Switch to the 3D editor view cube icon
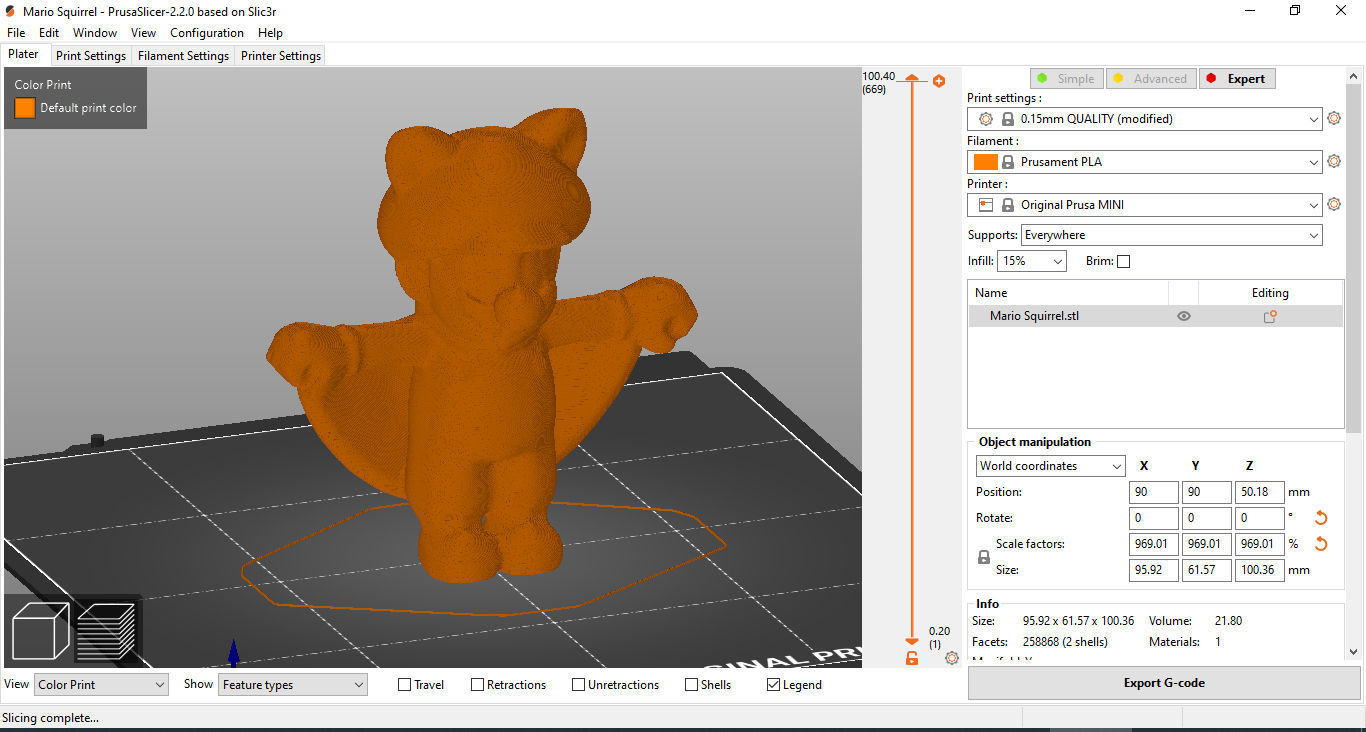1366x732 pixels. coord(39,632)
